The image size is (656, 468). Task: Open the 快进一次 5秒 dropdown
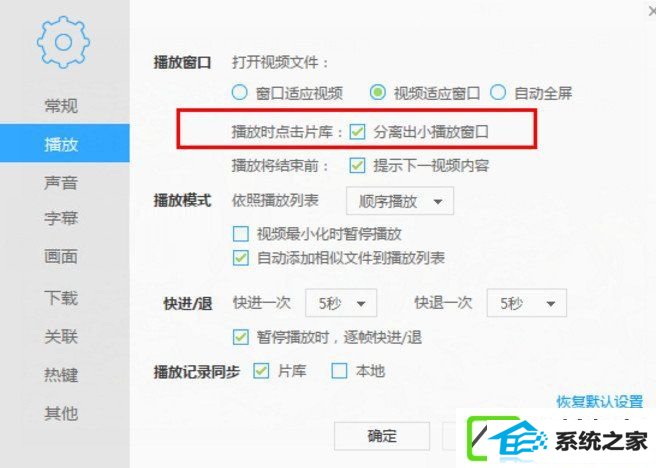341,303
